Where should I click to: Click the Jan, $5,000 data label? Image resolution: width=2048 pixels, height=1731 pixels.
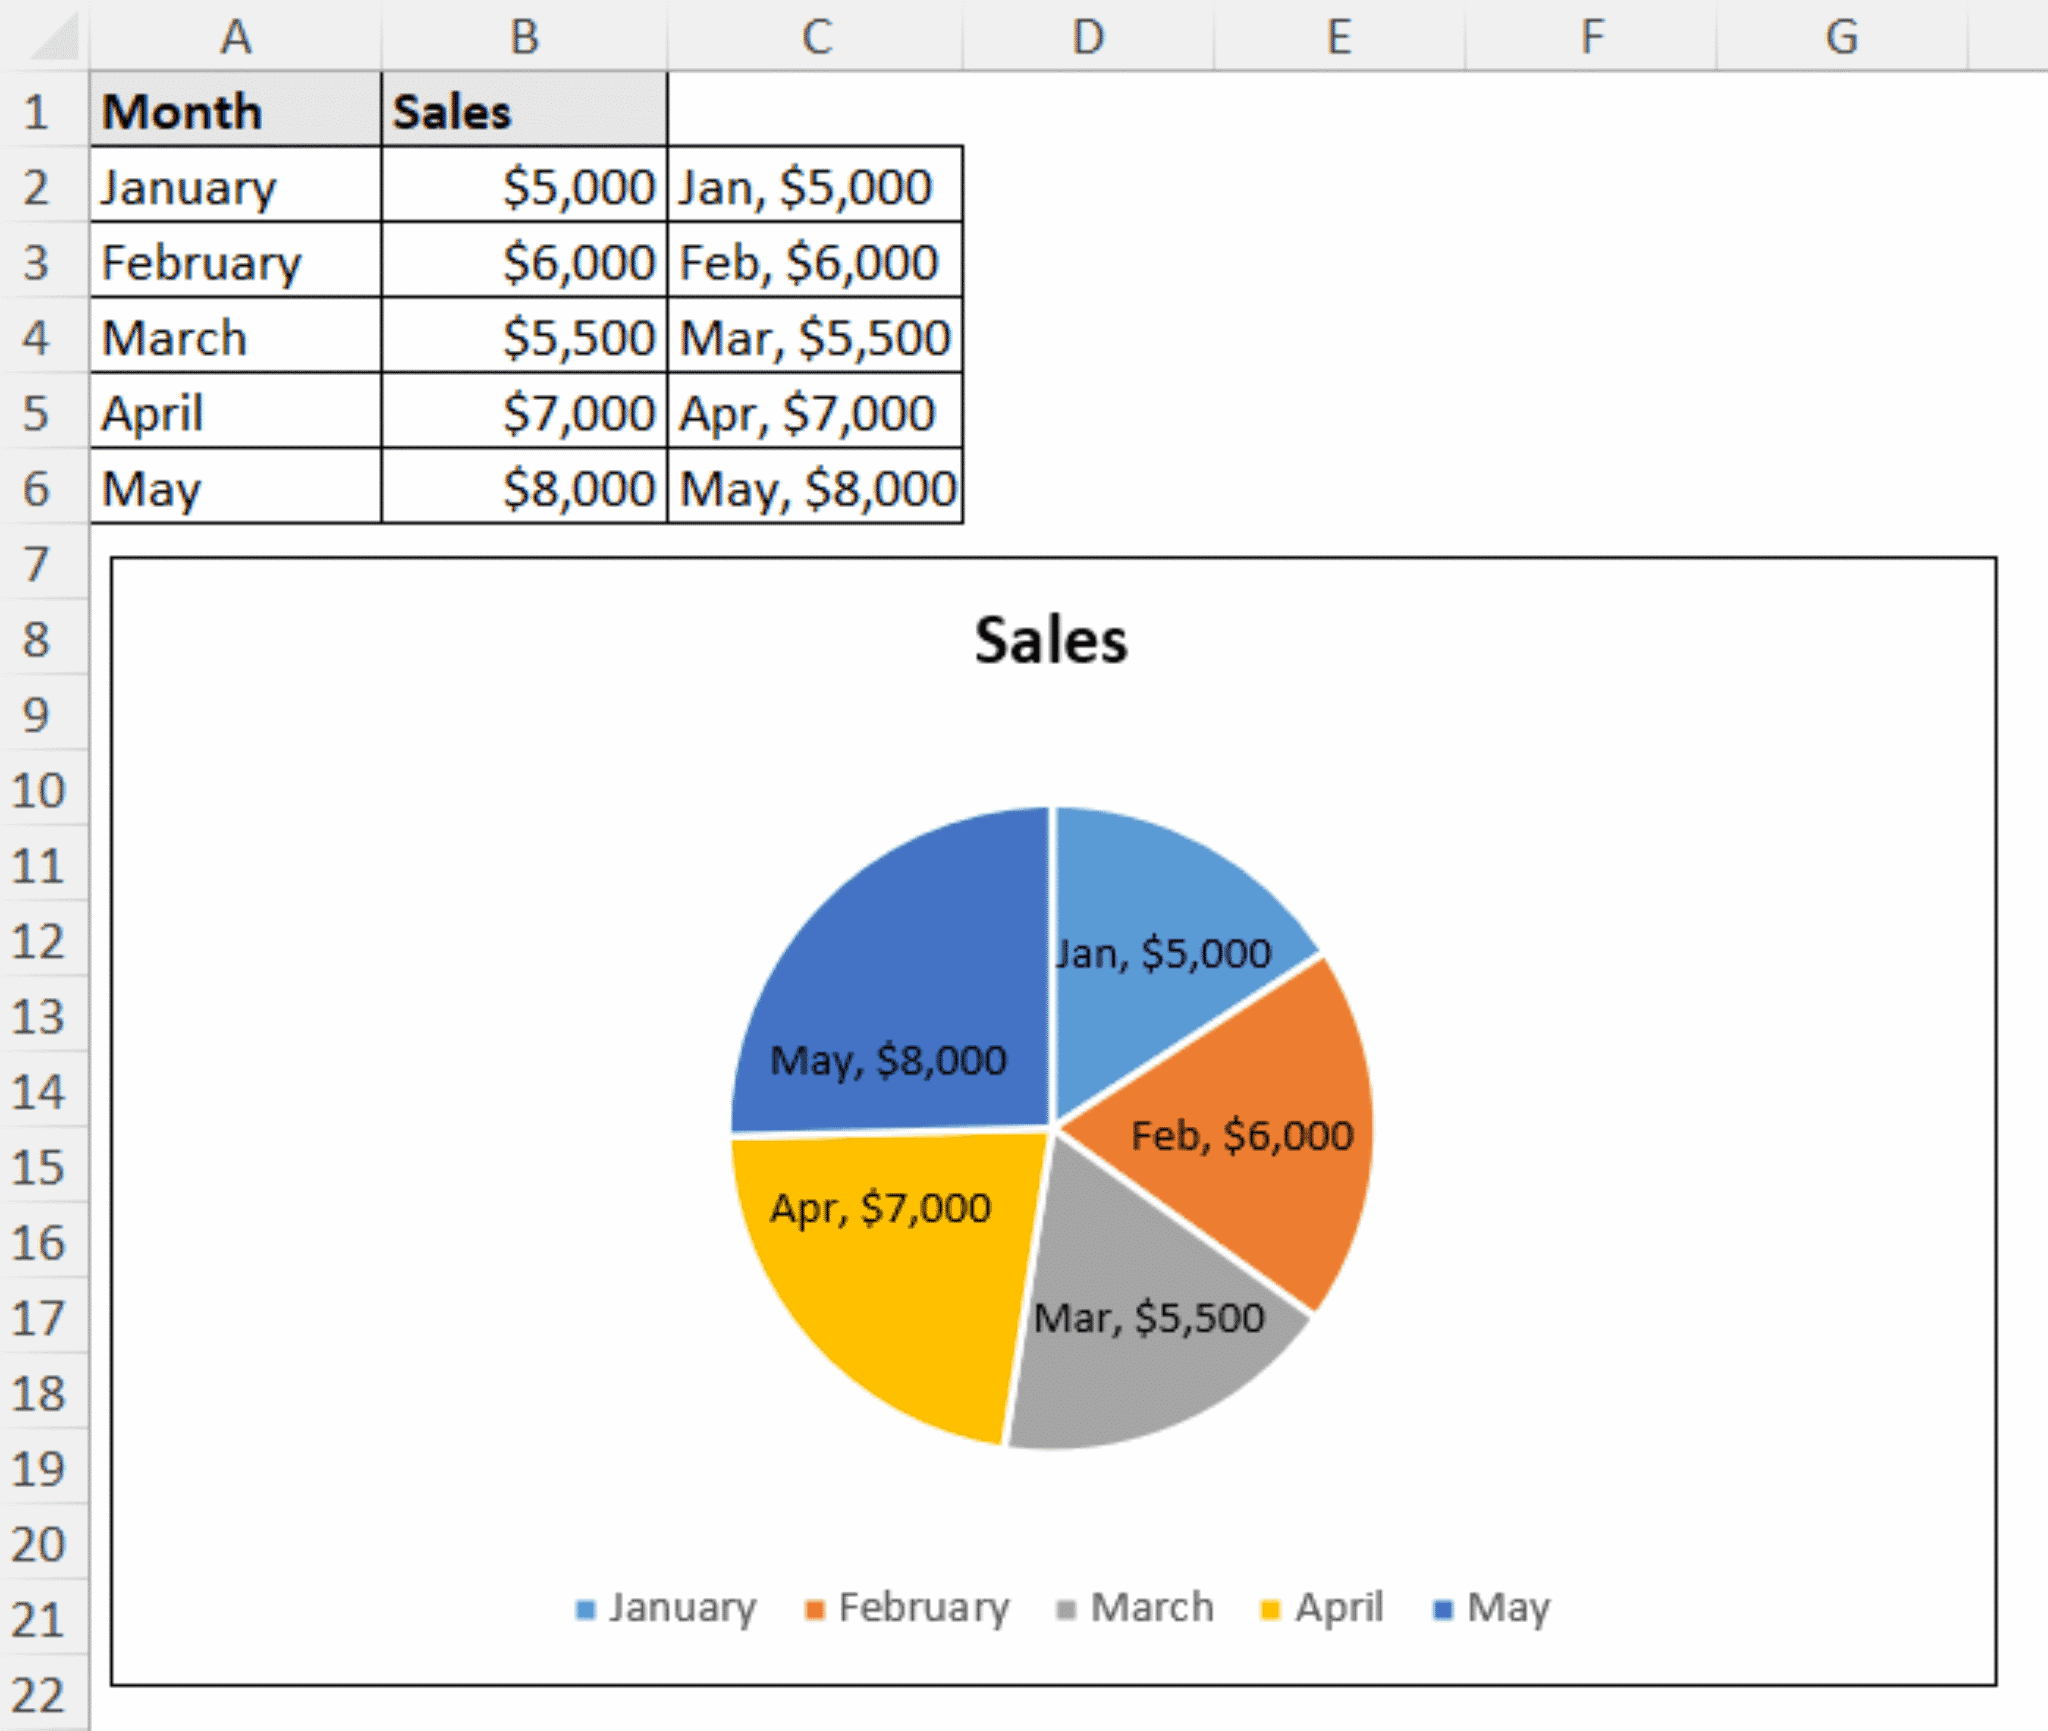[x=1163, y=953]
